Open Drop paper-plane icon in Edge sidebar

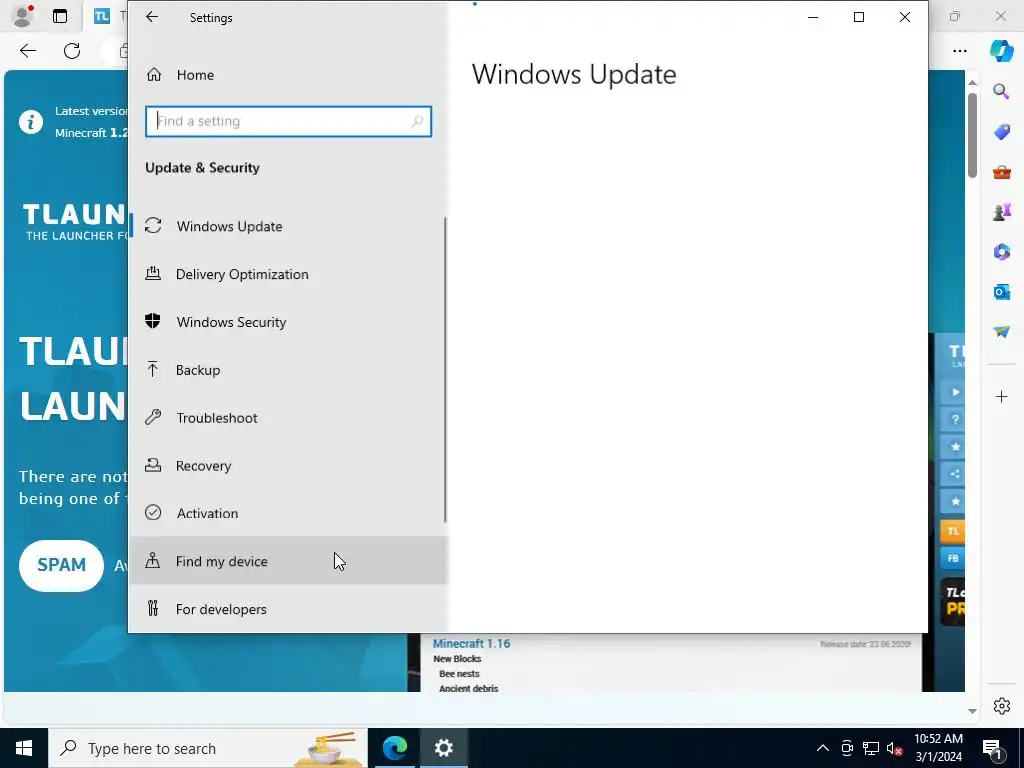tap(1001, 332)
